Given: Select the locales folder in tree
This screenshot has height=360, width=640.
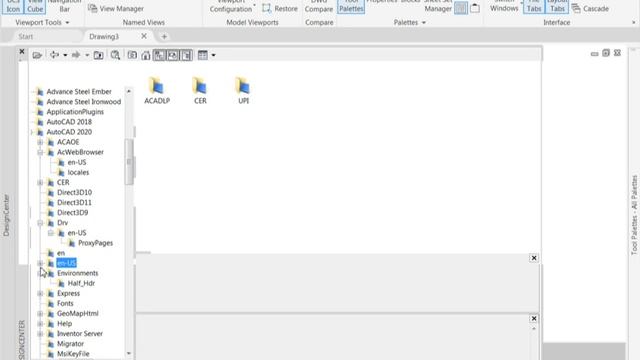Looking at the screenshot, I should (78, 172).
